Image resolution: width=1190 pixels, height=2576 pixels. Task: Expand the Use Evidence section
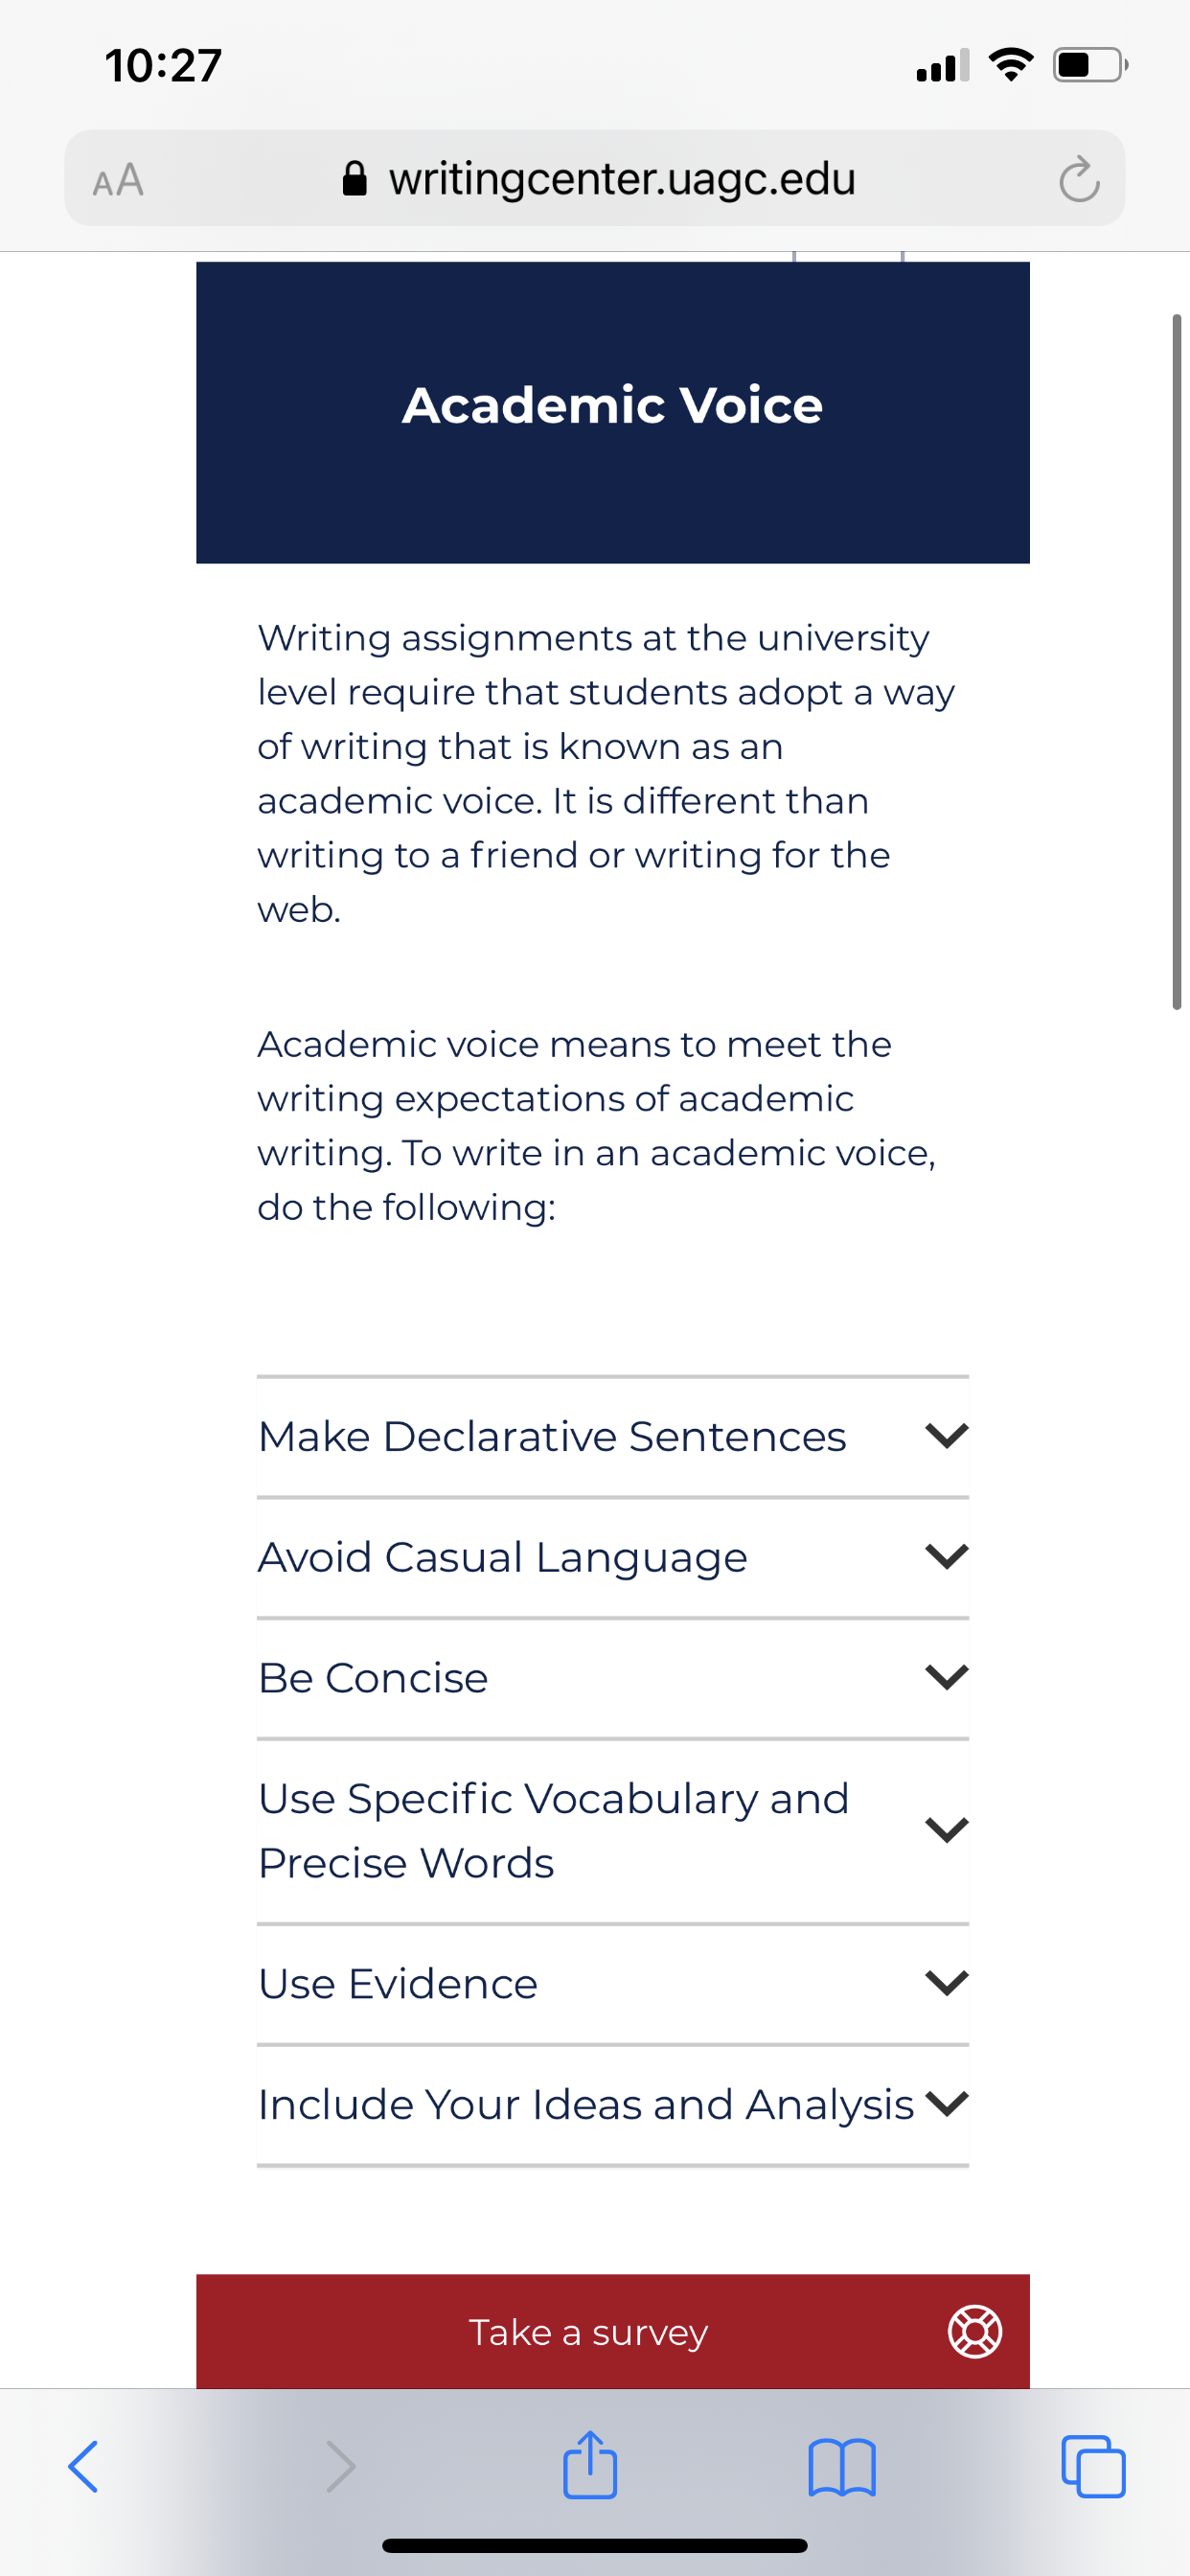613,1983
